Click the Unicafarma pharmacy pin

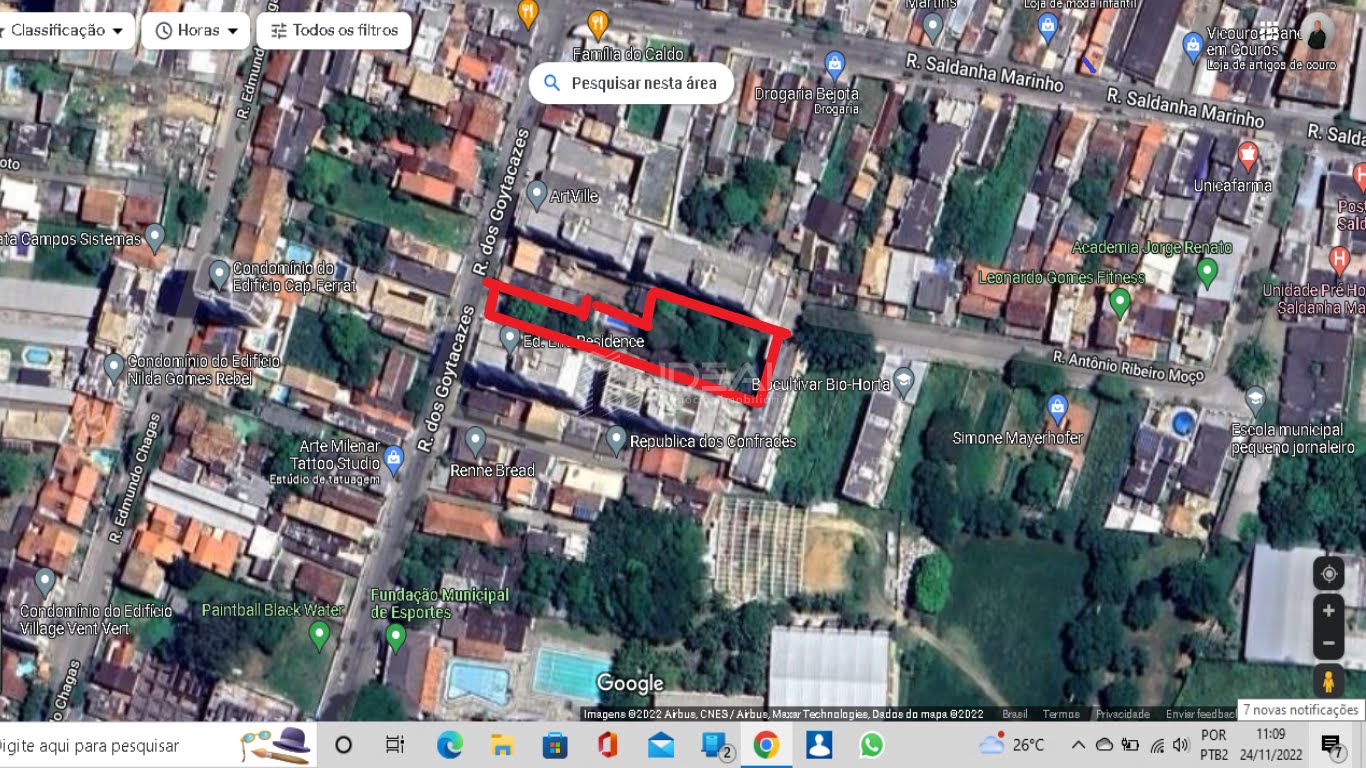tap(1247, 154)
